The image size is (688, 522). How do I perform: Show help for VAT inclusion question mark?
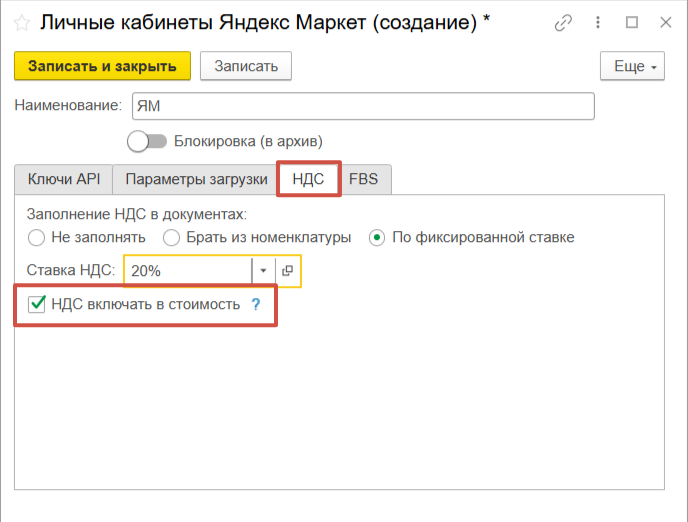(x=255, y=305)
